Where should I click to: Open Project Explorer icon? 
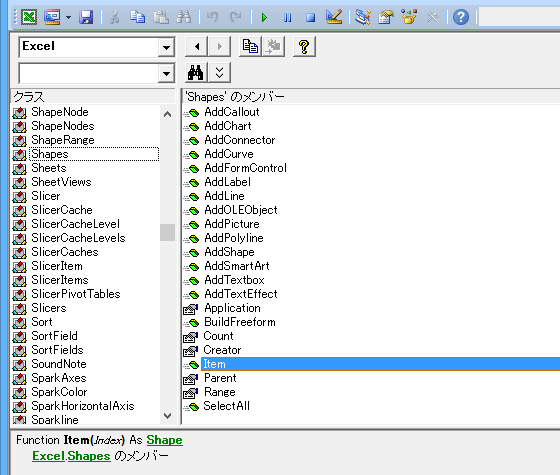tap(362, 17)
